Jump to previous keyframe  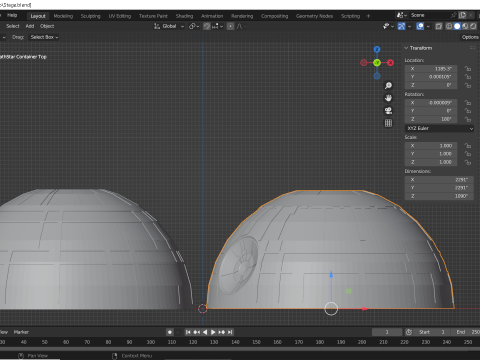tap(197, 332)
